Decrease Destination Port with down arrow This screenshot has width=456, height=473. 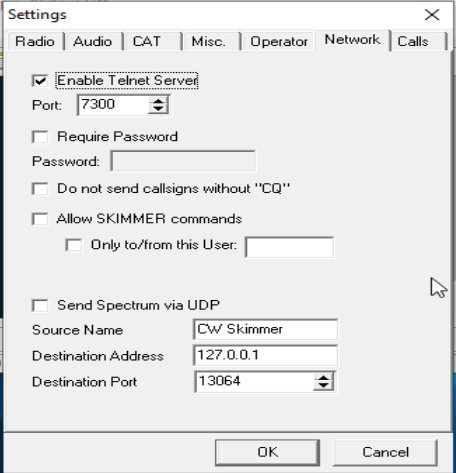point(323,386)
